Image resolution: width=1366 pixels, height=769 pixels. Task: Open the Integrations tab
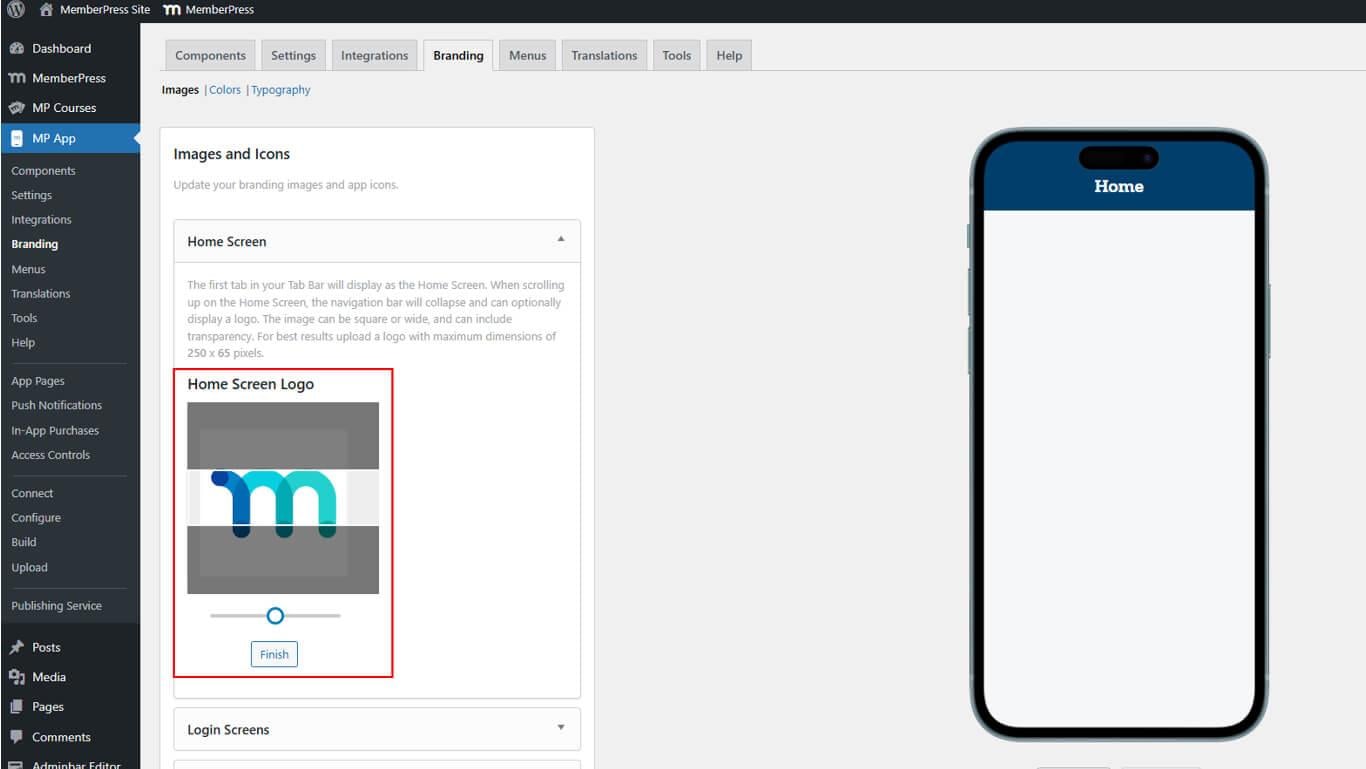(374, 56)
